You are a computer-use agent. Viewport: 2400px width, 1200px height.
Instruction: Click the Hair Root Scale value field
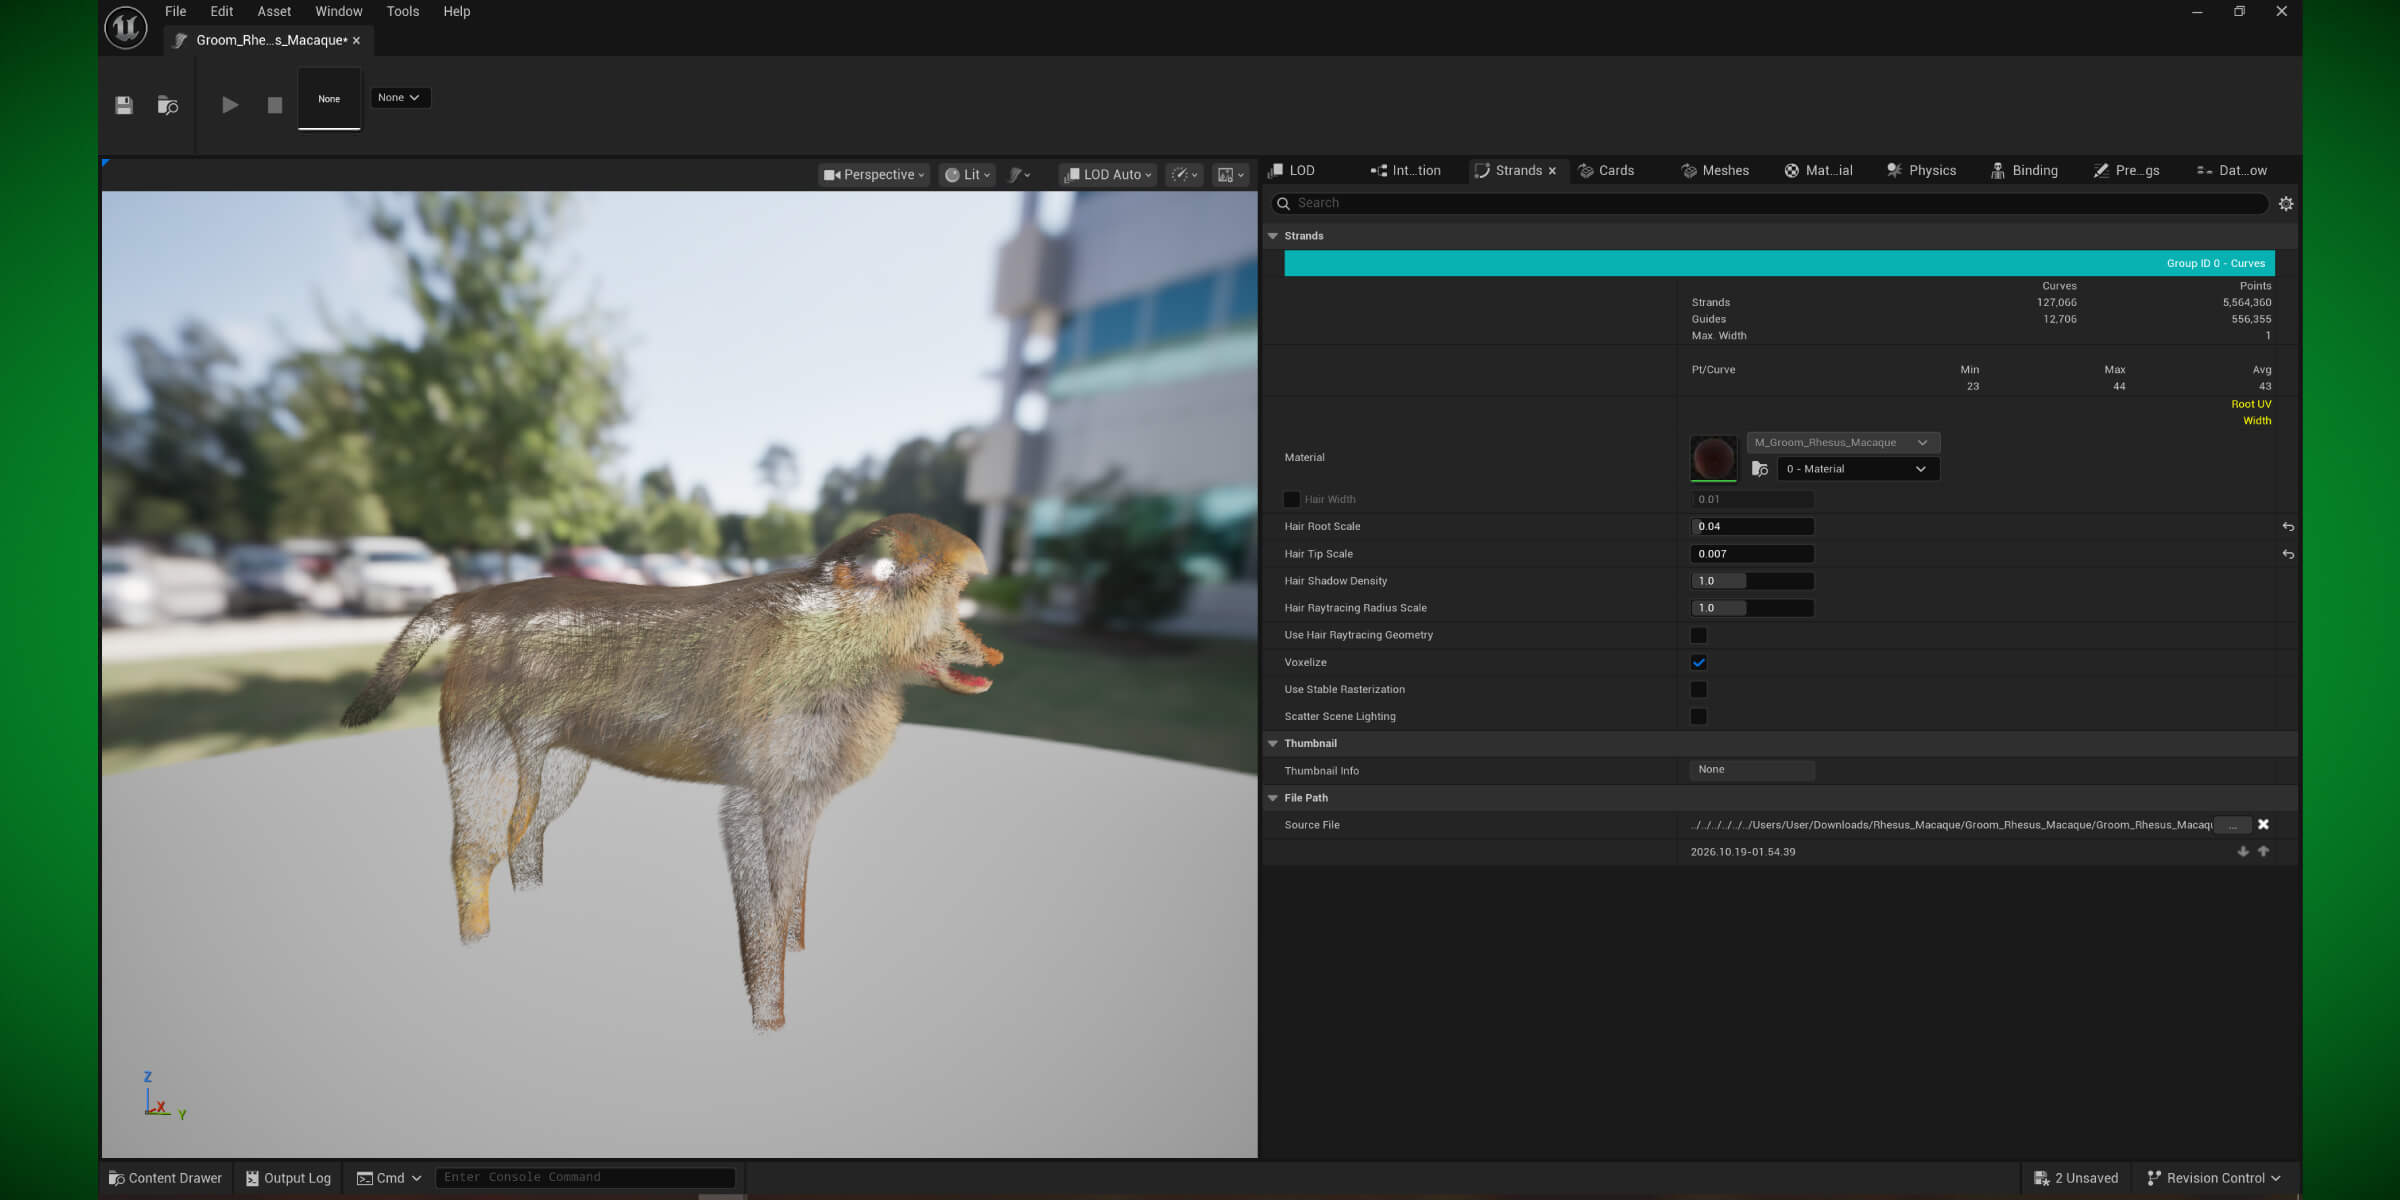(x=1752, y=526)
